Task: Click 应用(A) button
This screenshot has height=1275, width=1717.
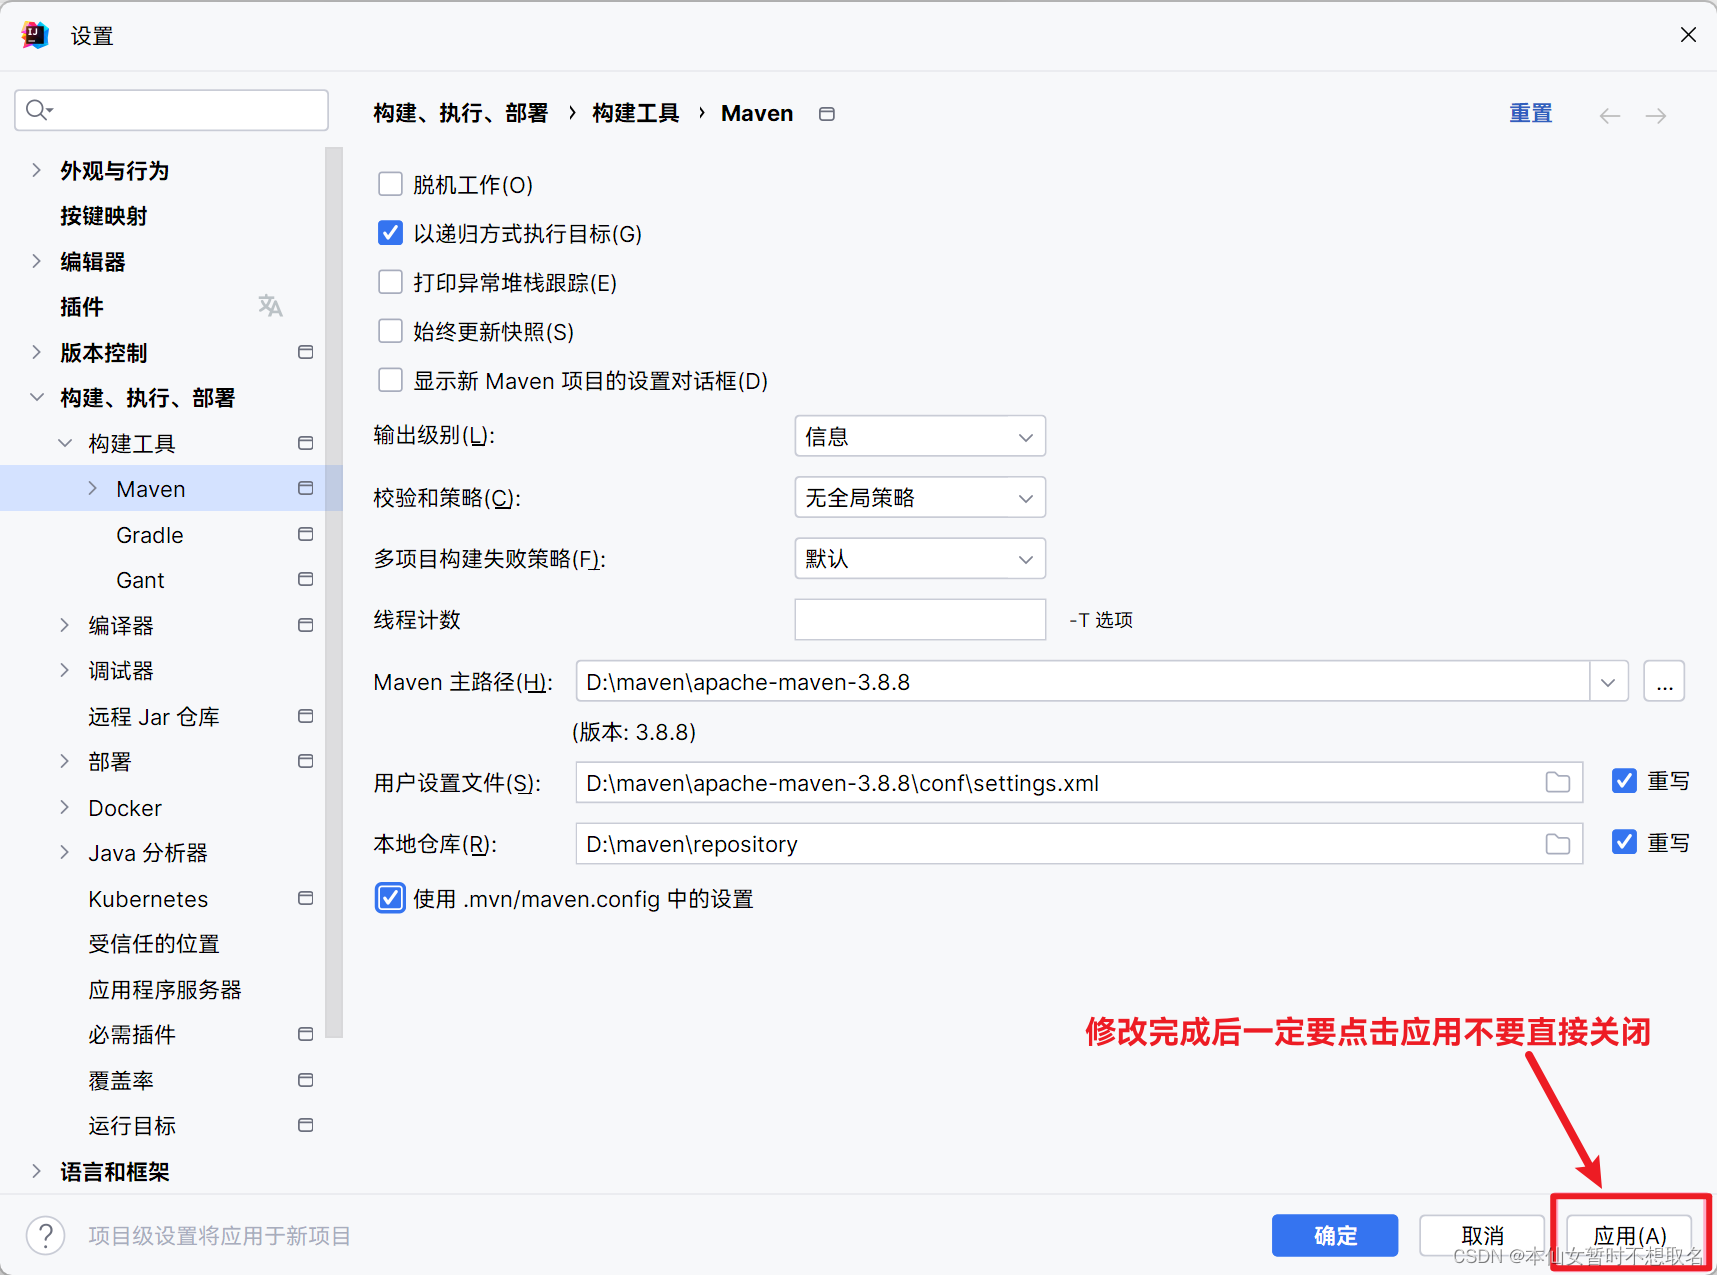Action: click(1629, 1235)
